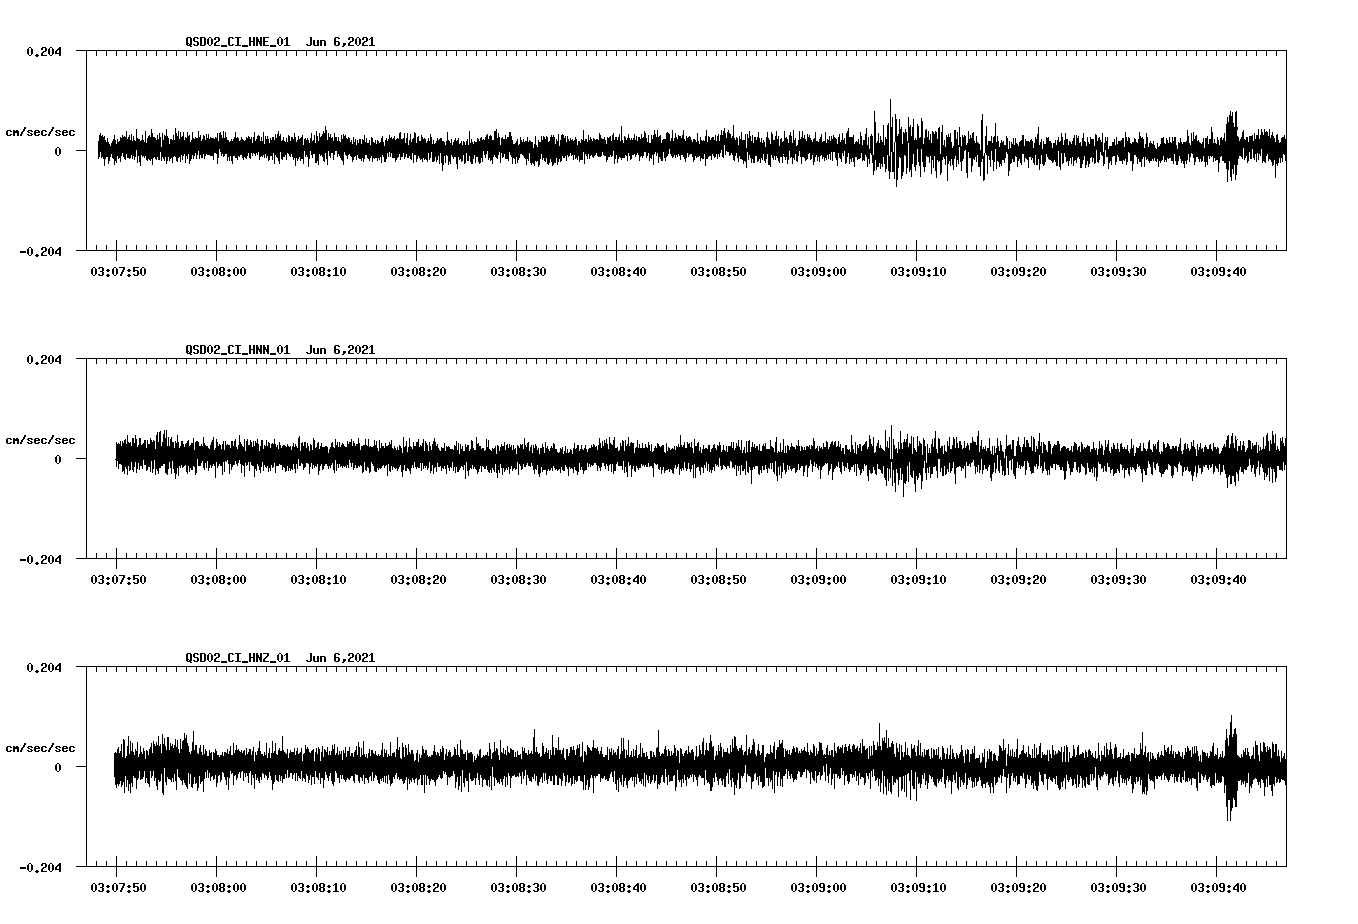Click 03:09:40 time label under HNN plot
The image size is (1358, 924).
1218,579
